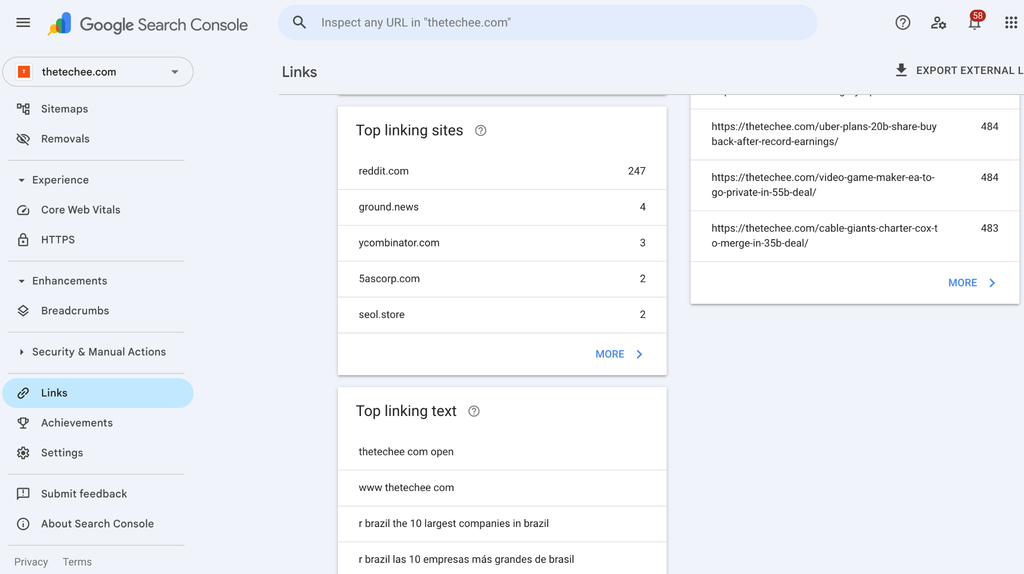Click 'las 10 empresas más grandes' row
Image resolution: width=1024 pixels, height=574 pixels.
pyautogui.click(x=502, y=560)
